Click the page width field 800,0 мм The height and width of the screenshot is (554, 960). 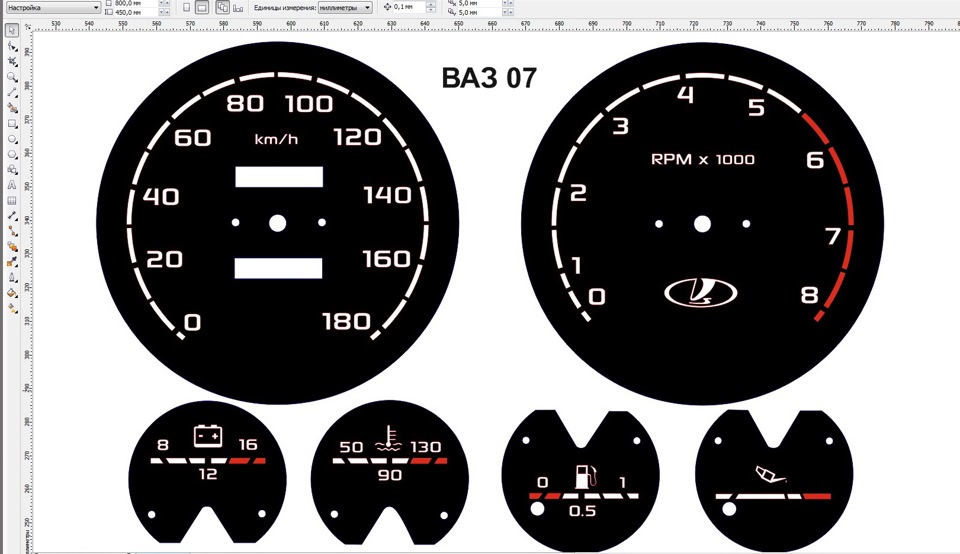(135, 3)
